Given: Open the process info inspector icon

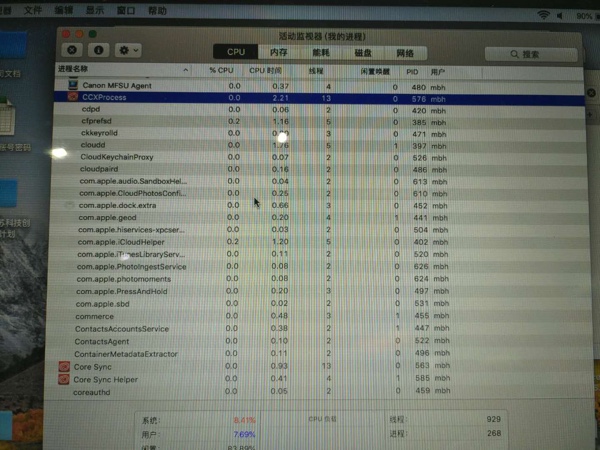Looking at the screenshot, I should pyautogui.click(x=98, y=50).
